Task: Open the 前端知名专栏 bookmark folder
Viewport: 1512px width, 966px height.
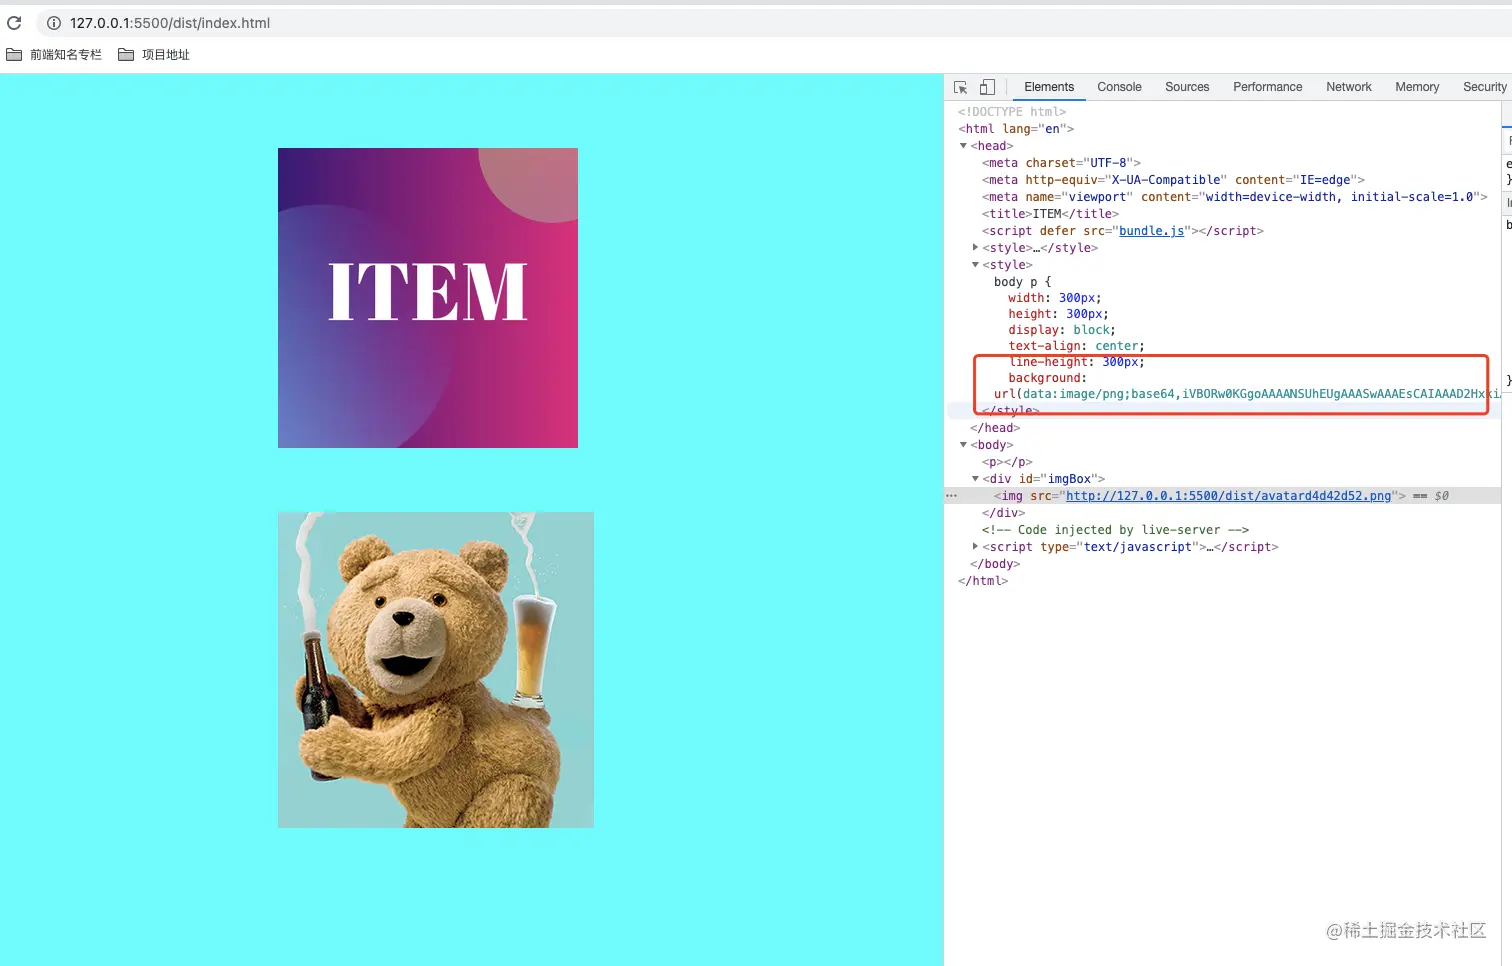Action: (54, 55)
